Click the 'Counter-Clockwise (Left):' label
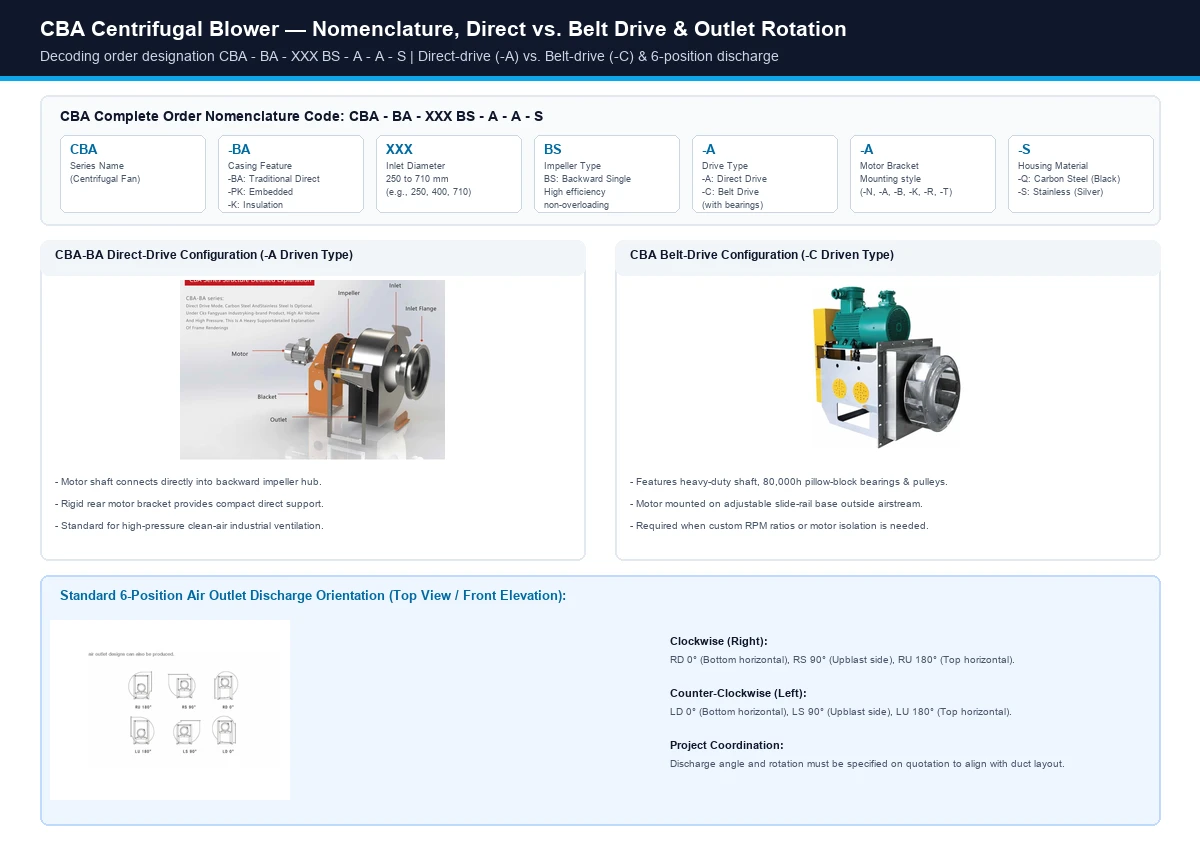 pos(738,693)
